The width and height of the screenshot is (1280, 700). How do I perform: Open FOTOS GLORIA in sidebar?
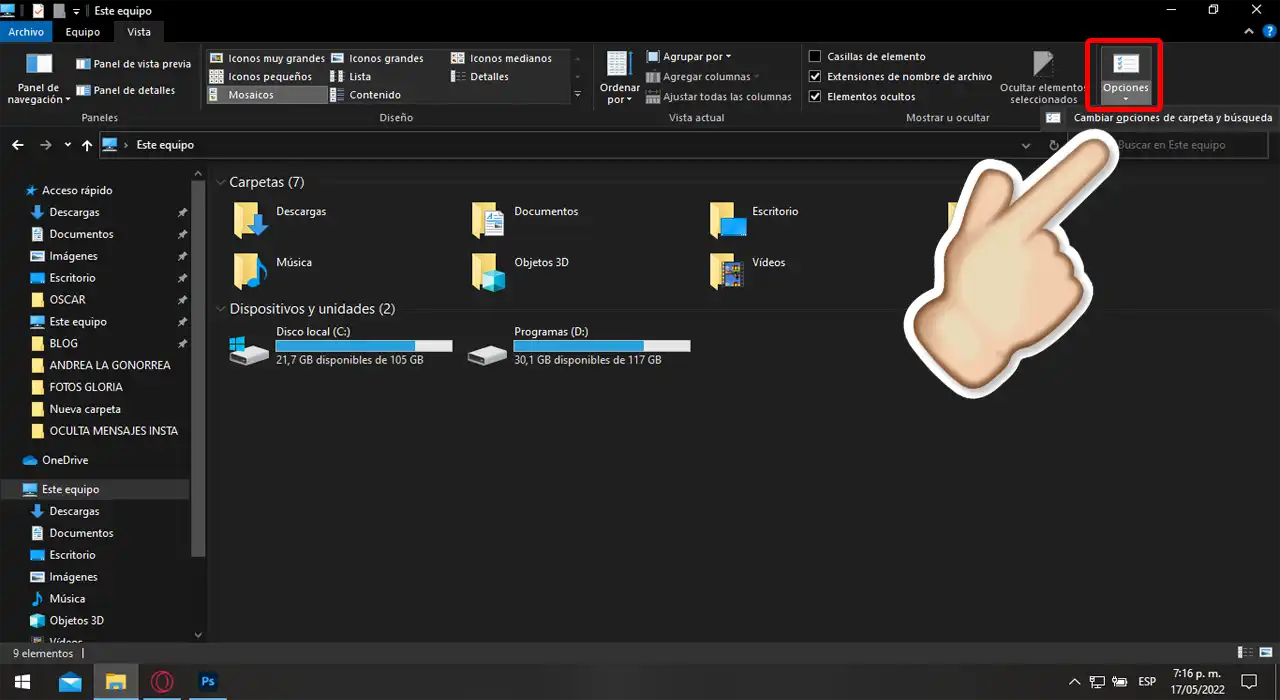86,387
